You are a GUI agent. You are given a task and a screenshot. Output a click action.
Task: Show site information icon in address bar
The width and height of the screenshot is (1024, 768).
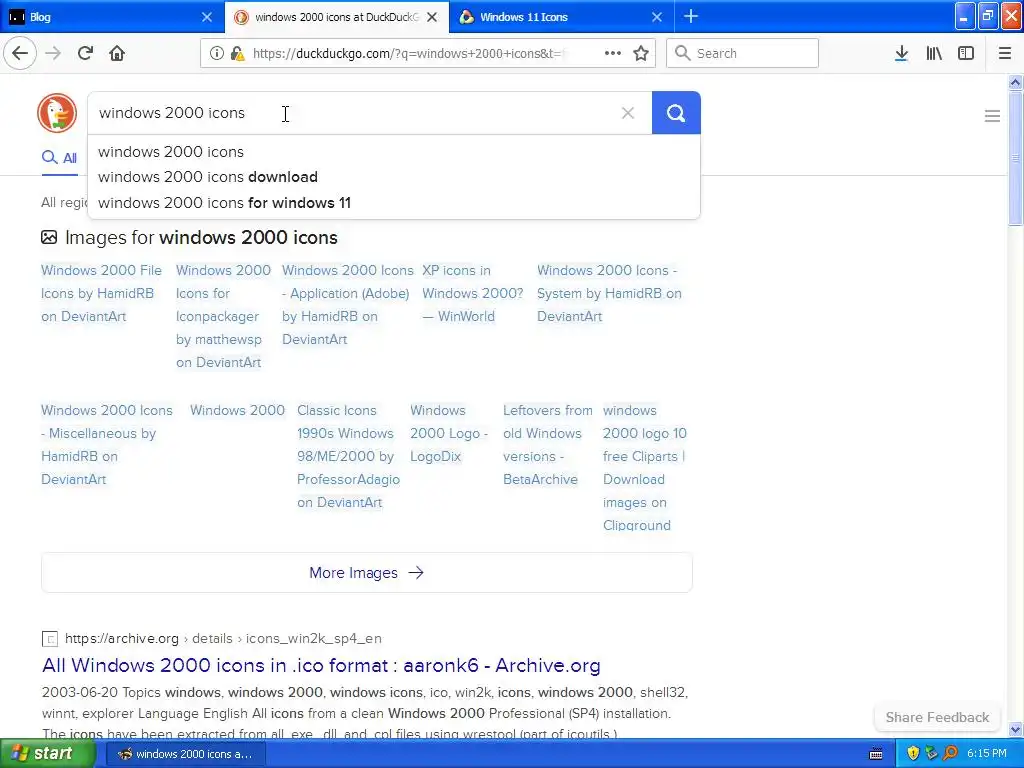(216, 54)
